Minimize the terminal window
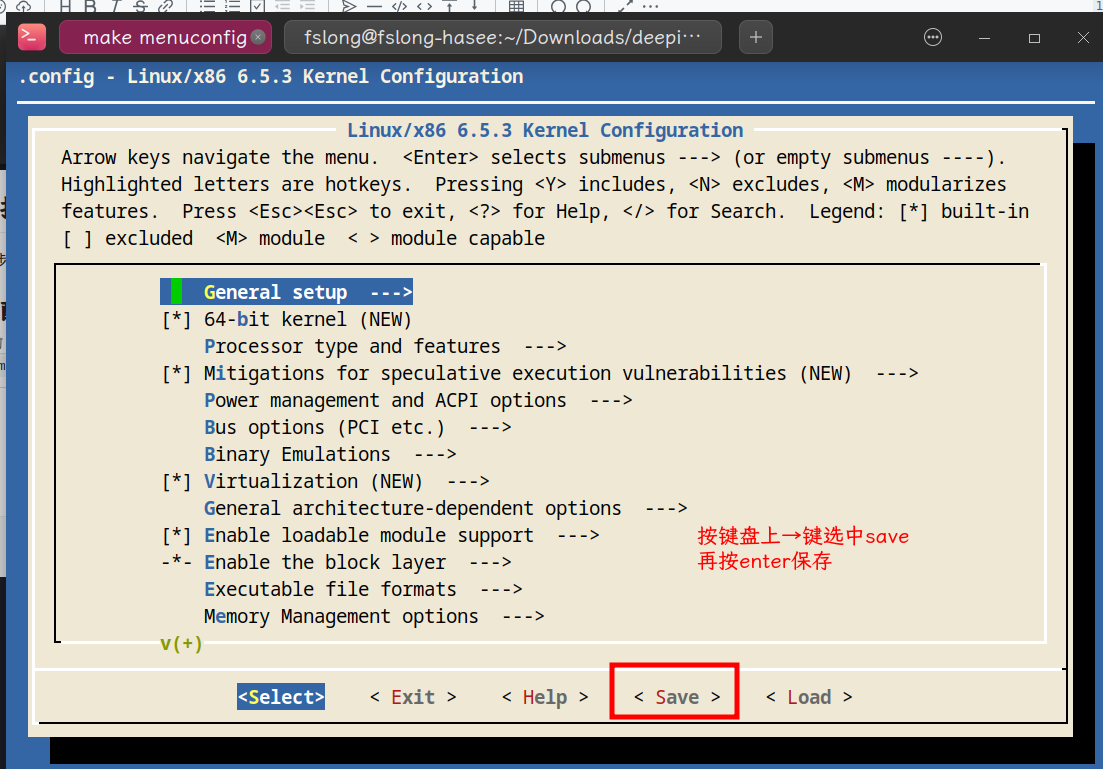1103x769 pixels. 984,38
